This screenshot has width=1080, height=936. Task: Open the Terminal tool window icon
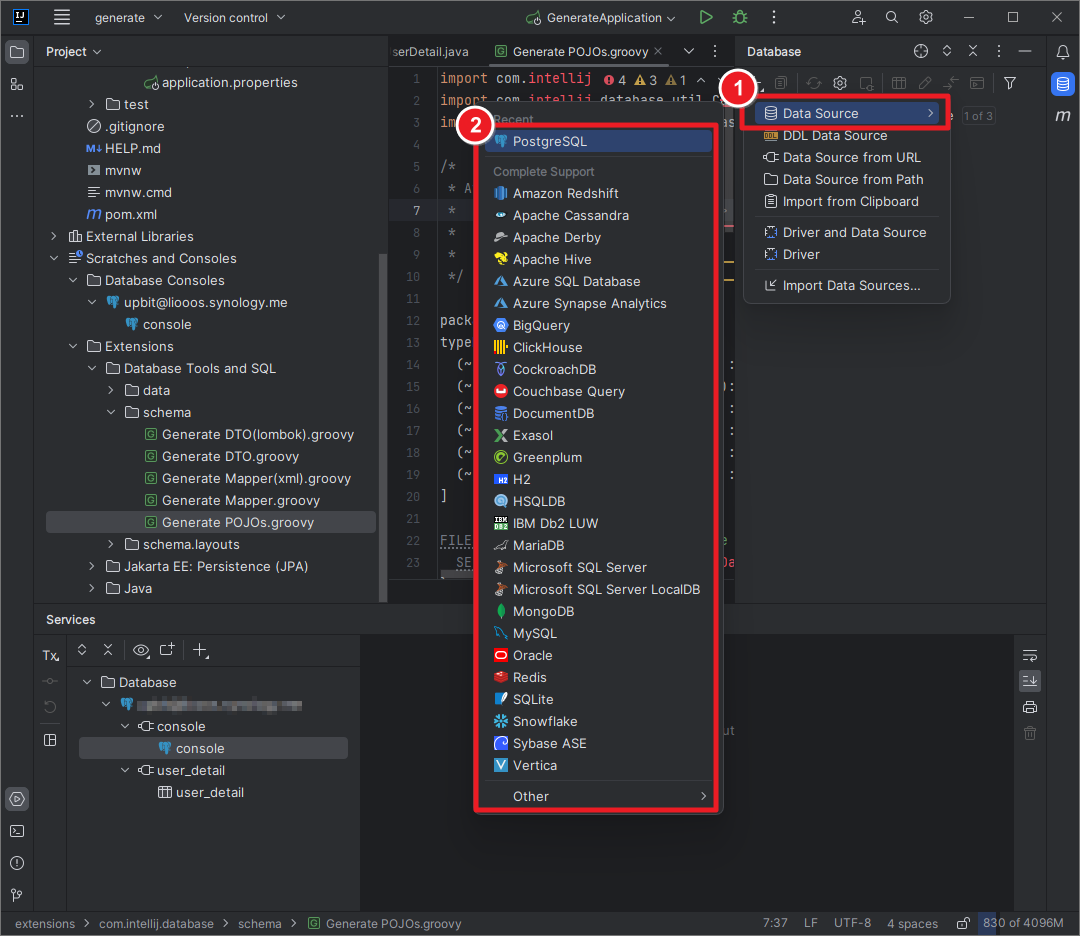pyautogui.click(x=17, y=831)
